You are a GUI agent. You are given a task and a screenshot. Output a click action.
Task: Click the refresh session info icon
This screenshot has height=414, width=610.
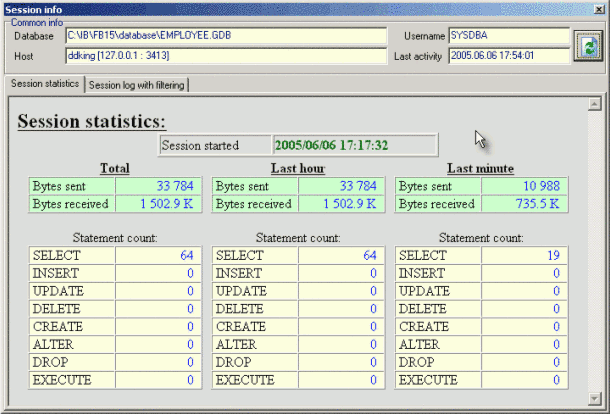coord(586,45)
